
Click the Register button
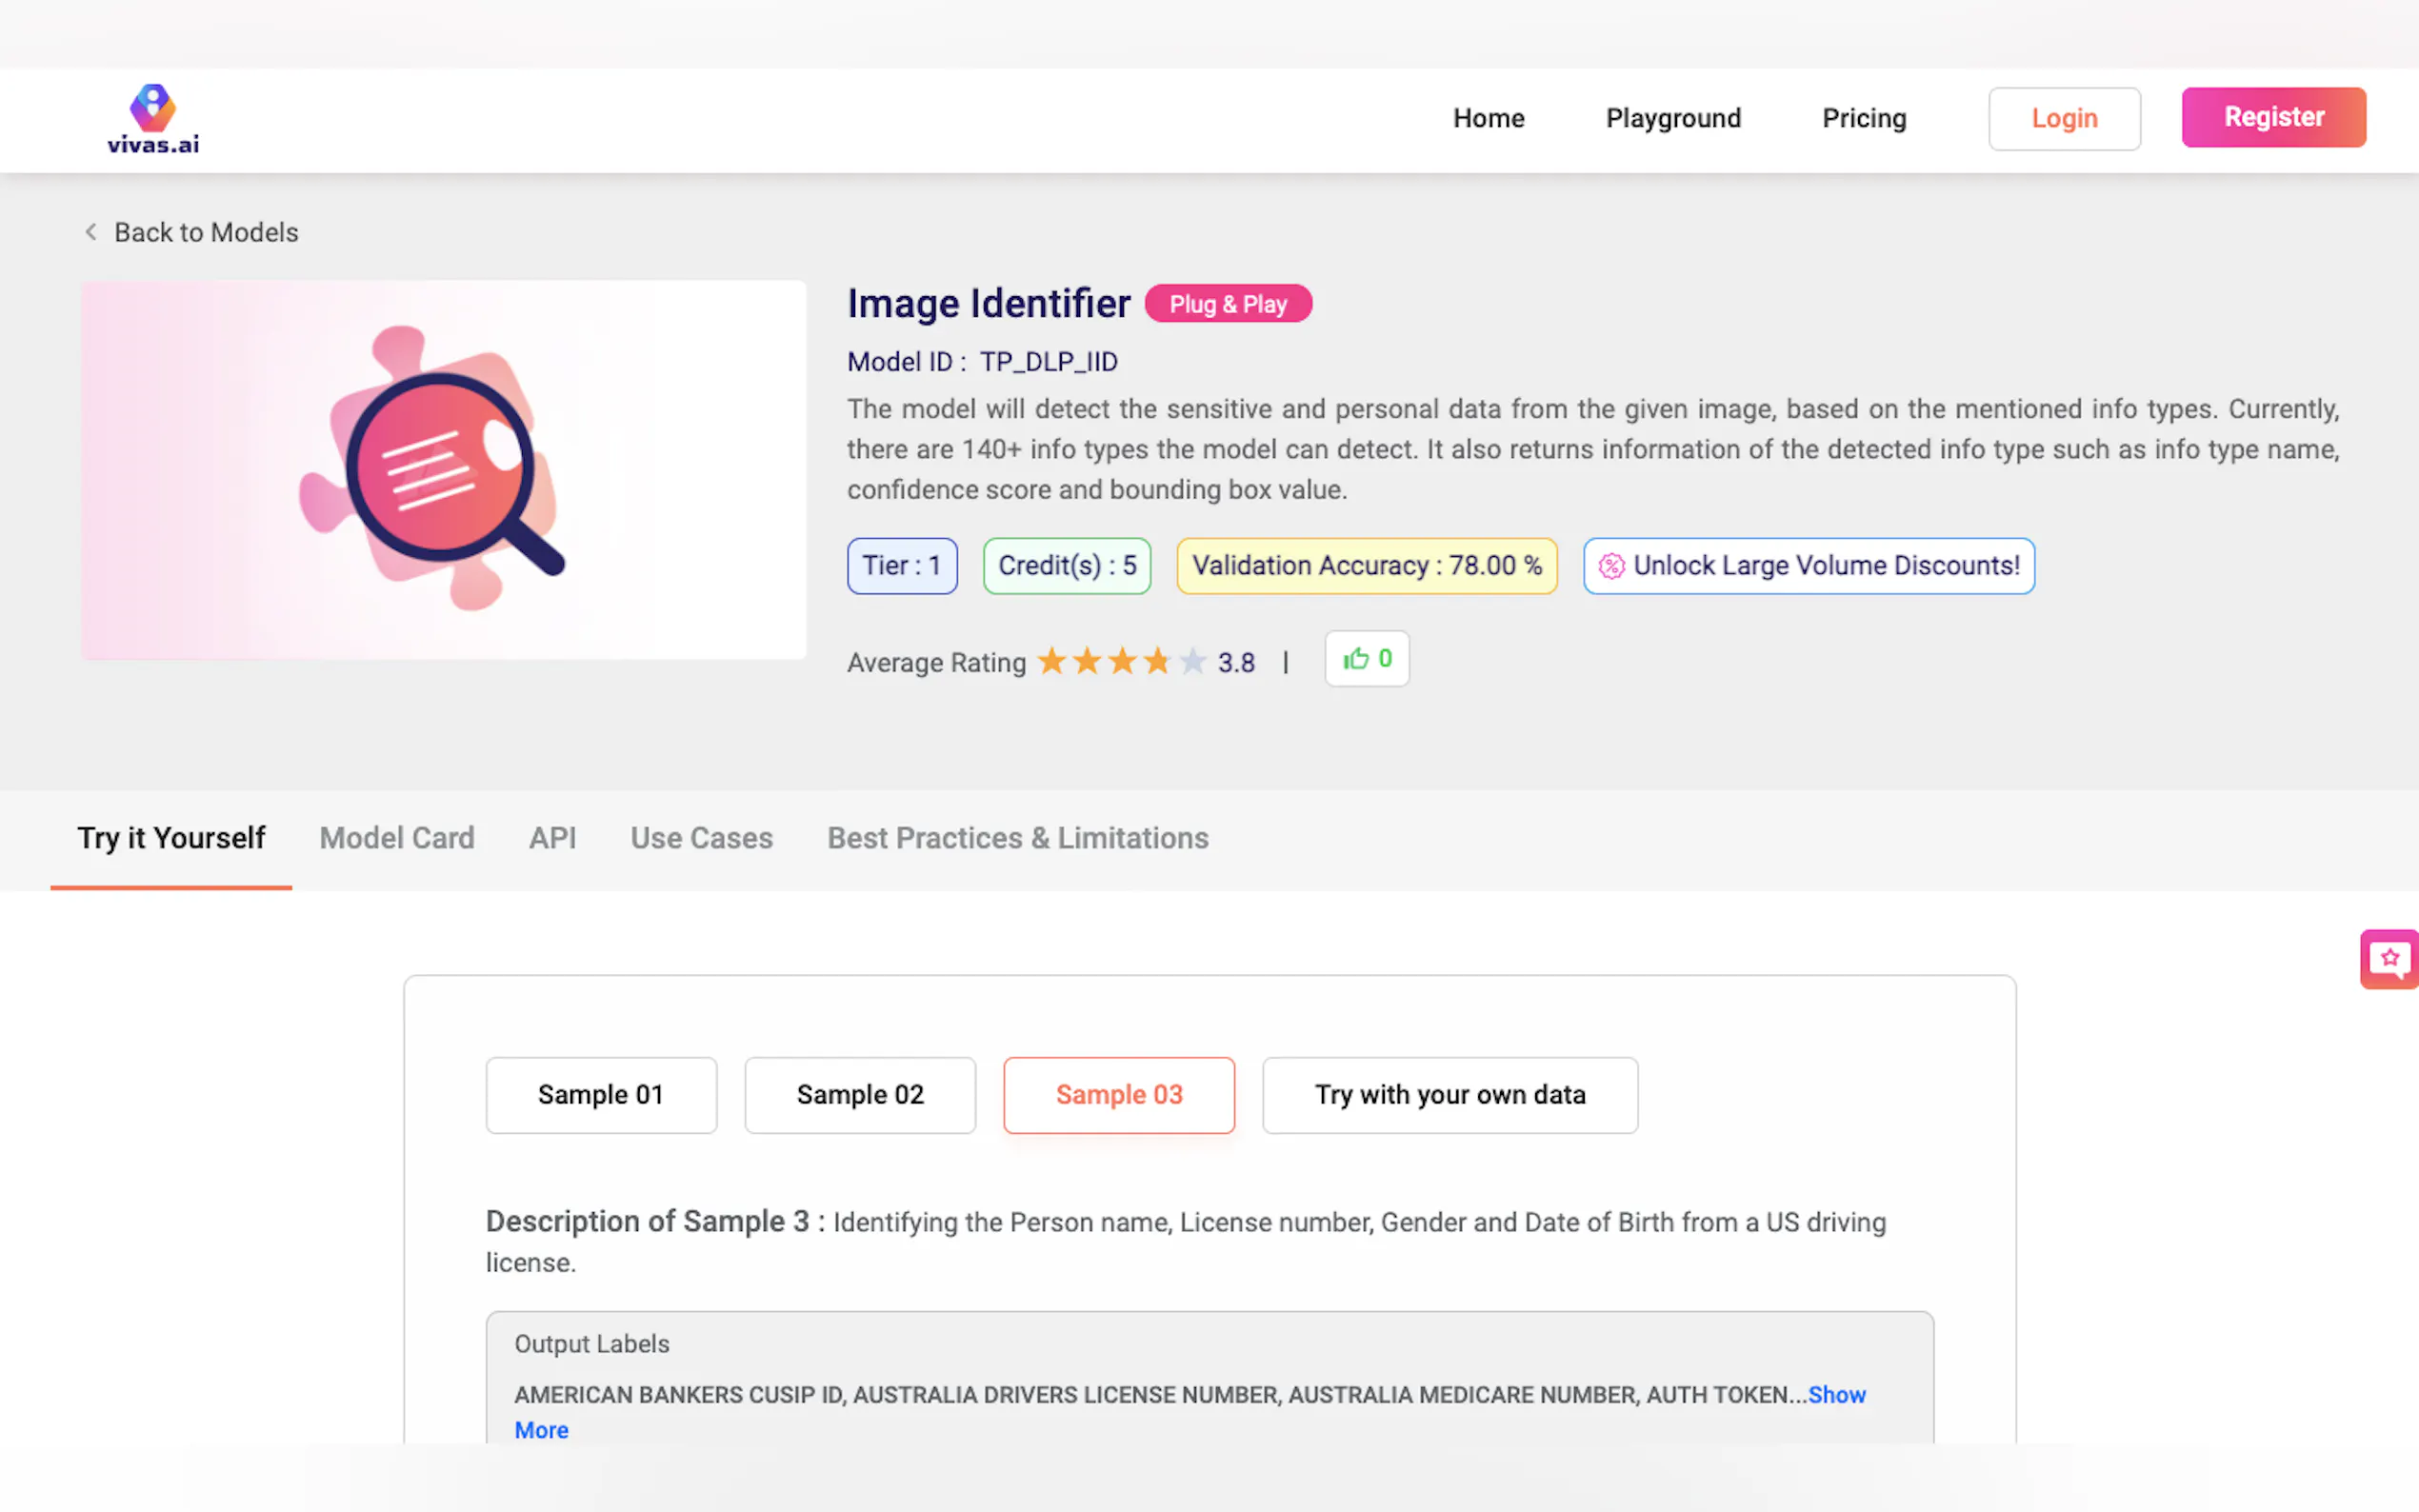click(2273, 117)
